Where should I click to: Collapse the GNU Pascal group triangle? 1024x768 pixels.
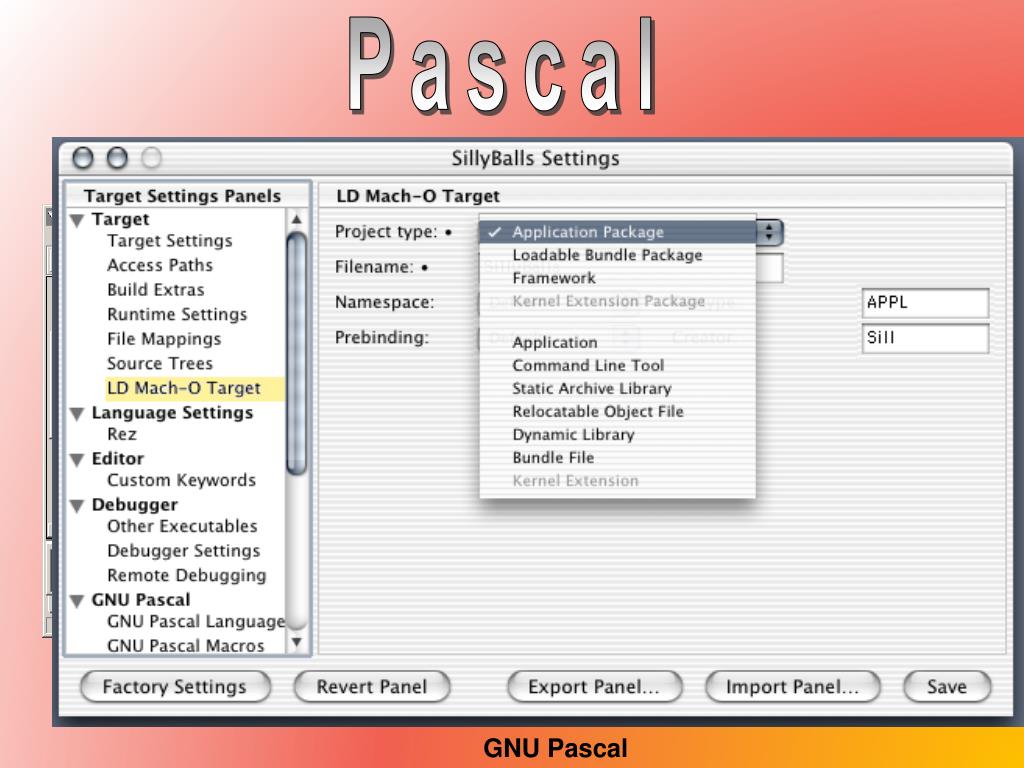[77, 601]
